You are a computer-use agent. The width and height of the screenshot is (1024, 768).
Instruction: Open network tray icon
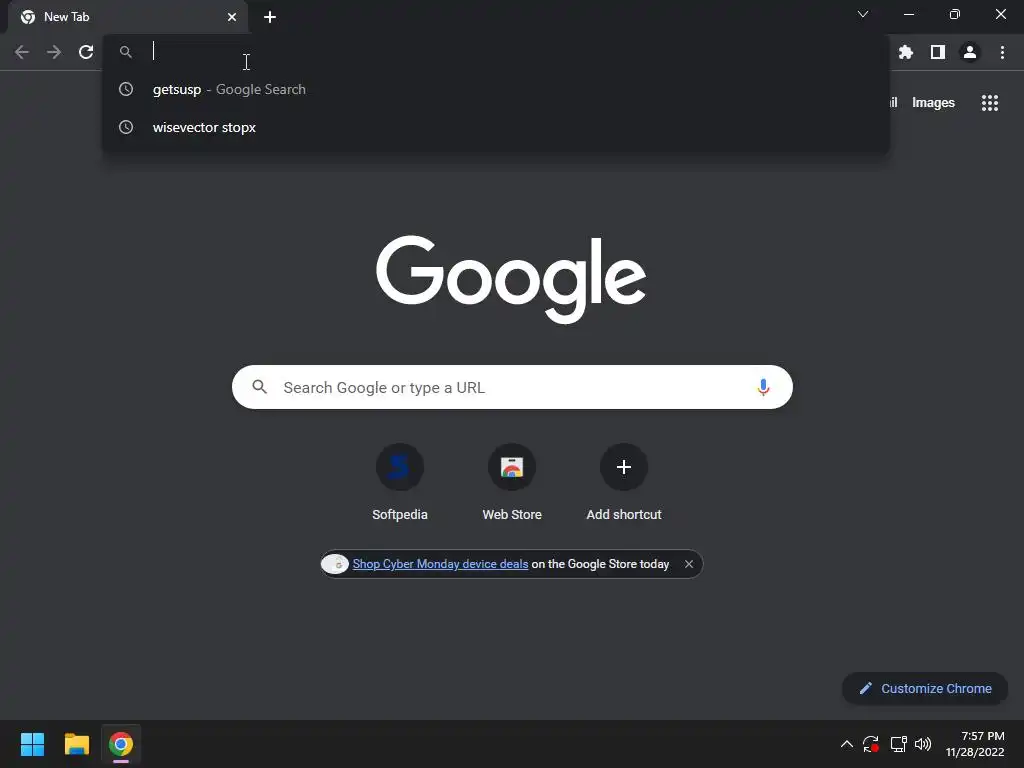899,744
